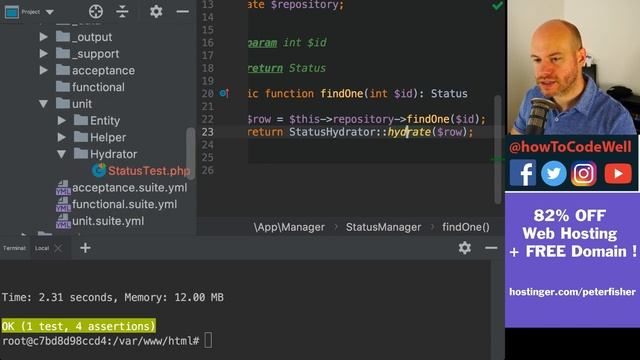640x360 pixels.
Task: Open acceptance.suite.yml file
Action: [129, 188]
